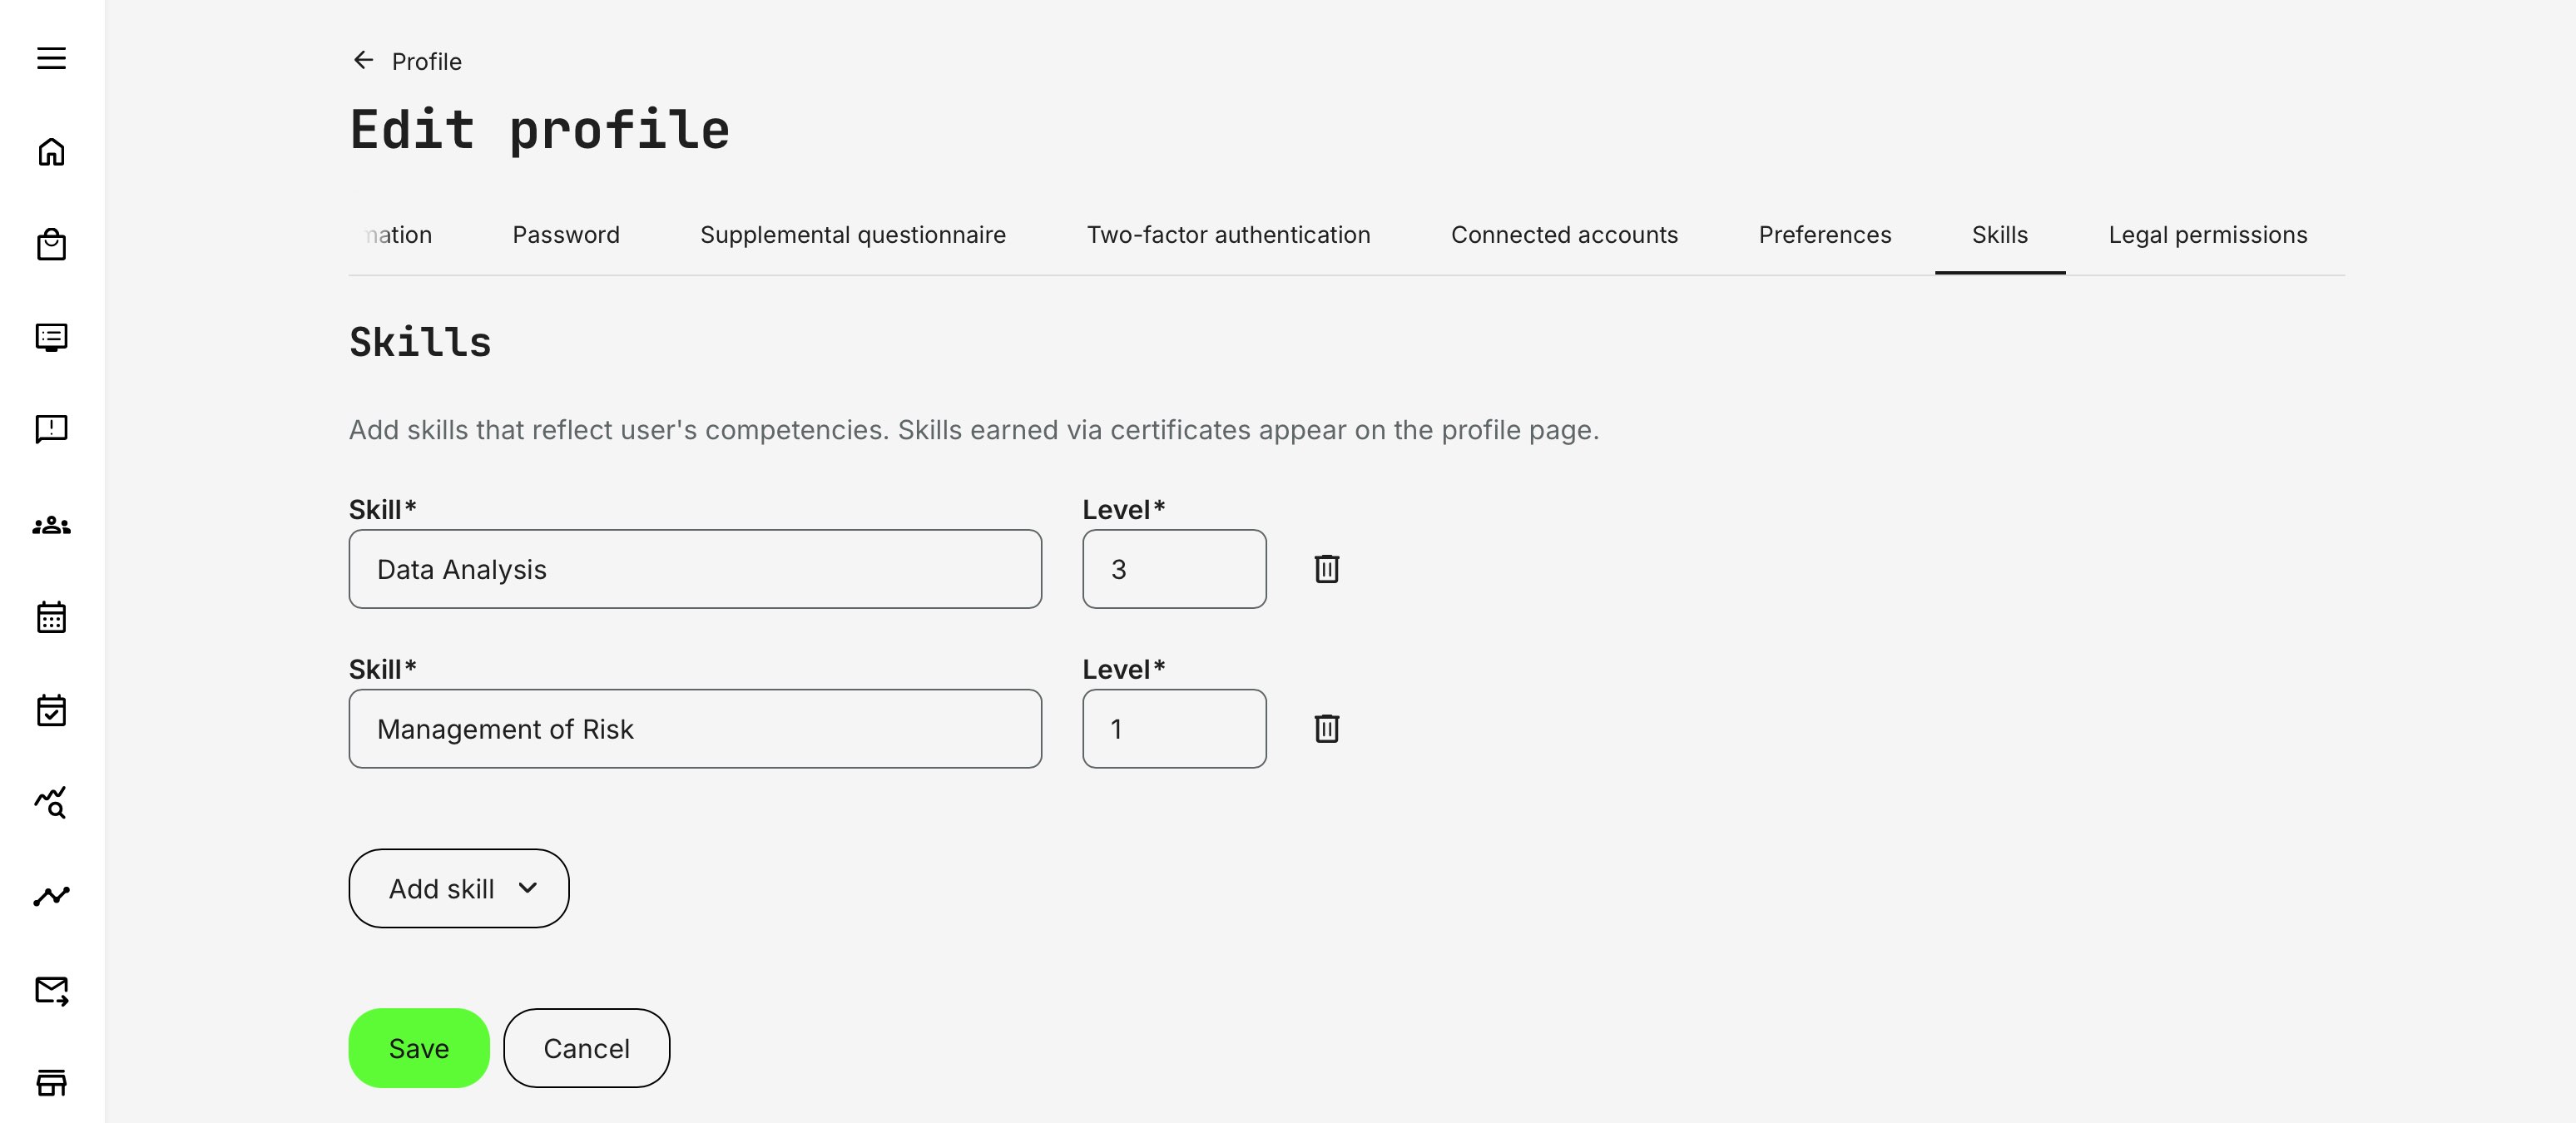The width and height of the screenshot is (2576, 1123).
Task: Remove the Management of Risk skill
Action: pos(1327,729)
